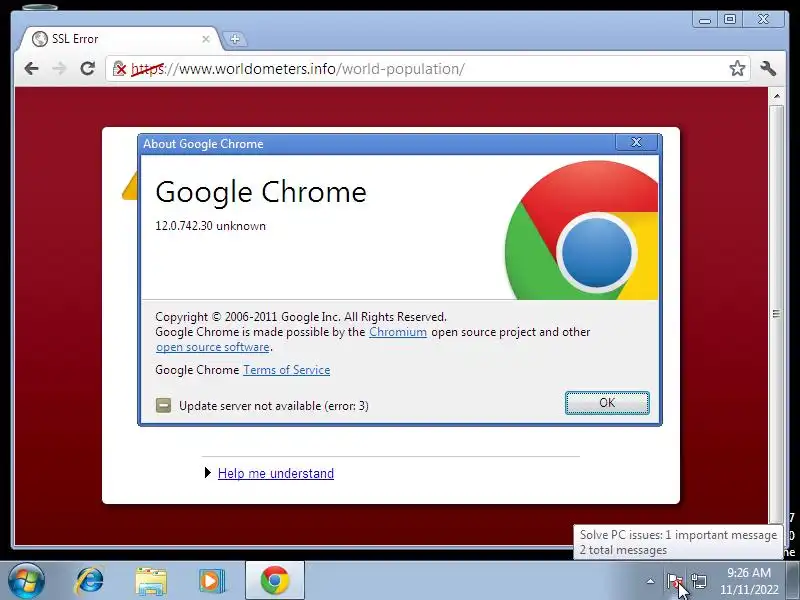Click the version text 12.0.742.30 unknown
This screenshot has height=600, width=800.
(210, 226)
